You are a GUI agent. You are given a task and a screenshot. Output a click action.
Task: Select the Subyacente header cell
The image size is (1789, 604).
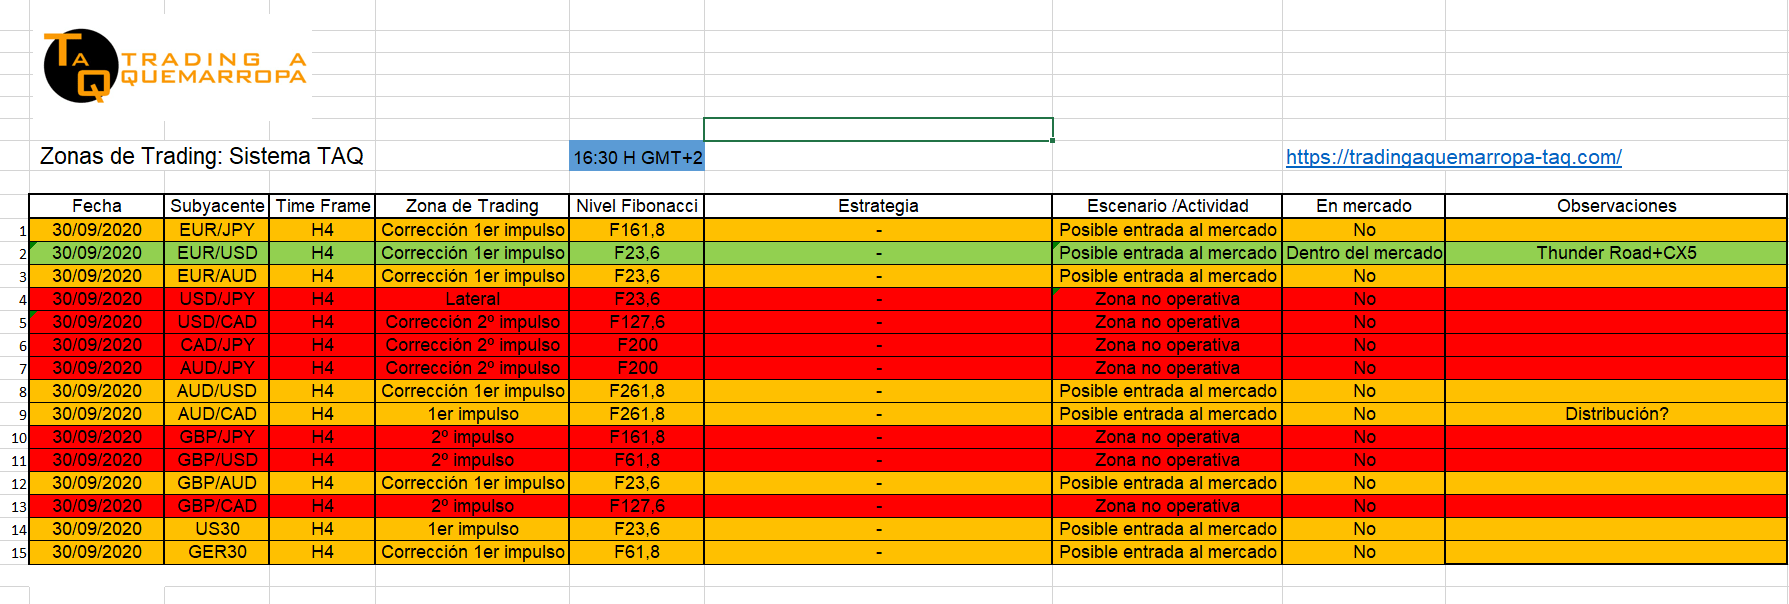[x=217, y=206]
